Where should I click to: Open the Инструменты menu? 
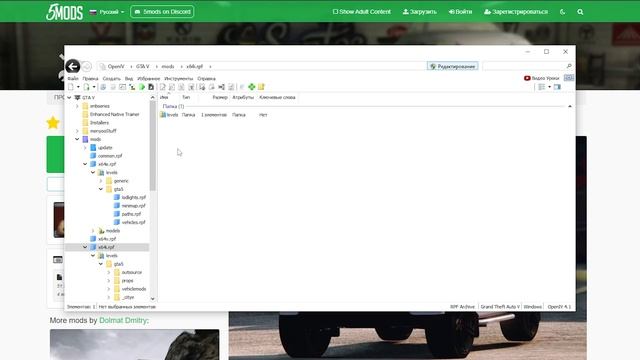click(x=178, y=78)
